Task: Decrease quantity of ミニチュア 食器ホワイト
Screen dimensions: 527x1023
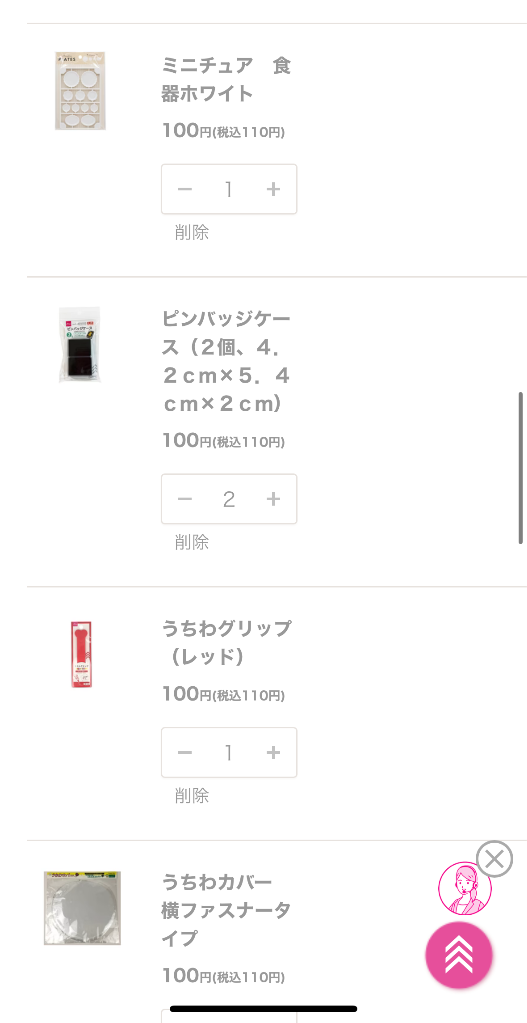Action: click(x=185, y=189)
